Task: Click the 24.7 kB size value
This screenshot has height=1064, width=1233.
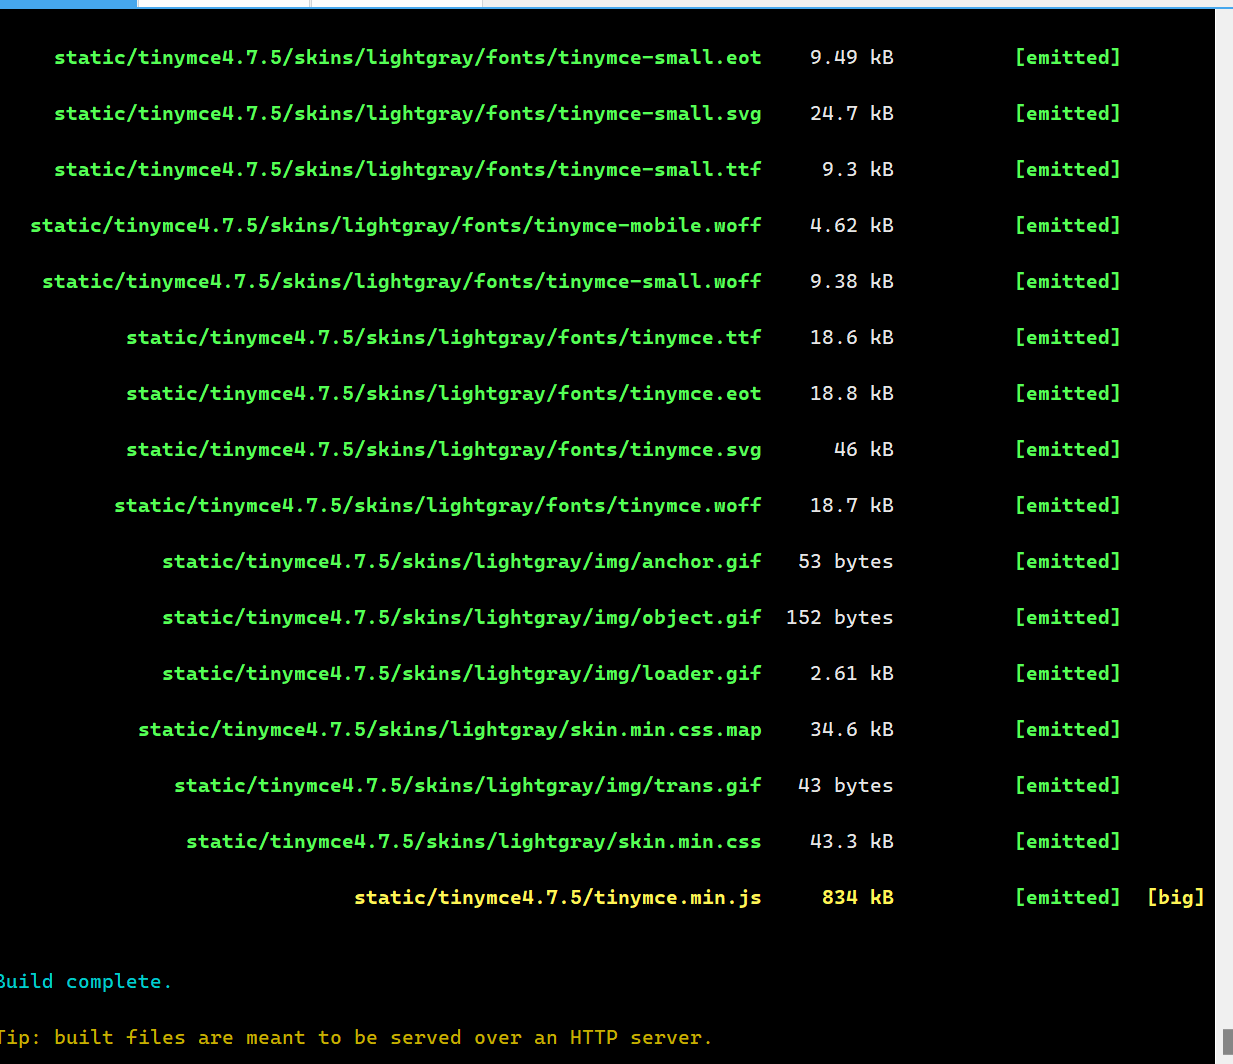Action: click(852, 114)
